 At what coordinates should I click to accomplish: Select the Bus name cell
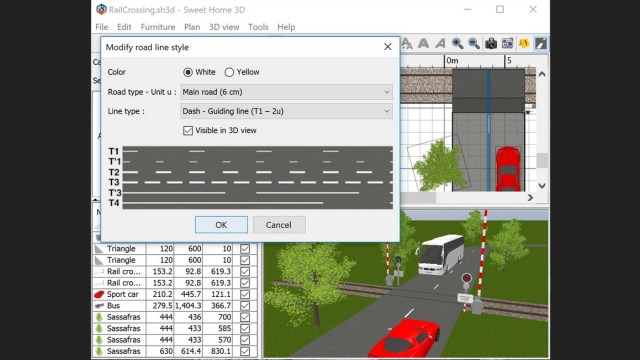[x=113, y=306]
